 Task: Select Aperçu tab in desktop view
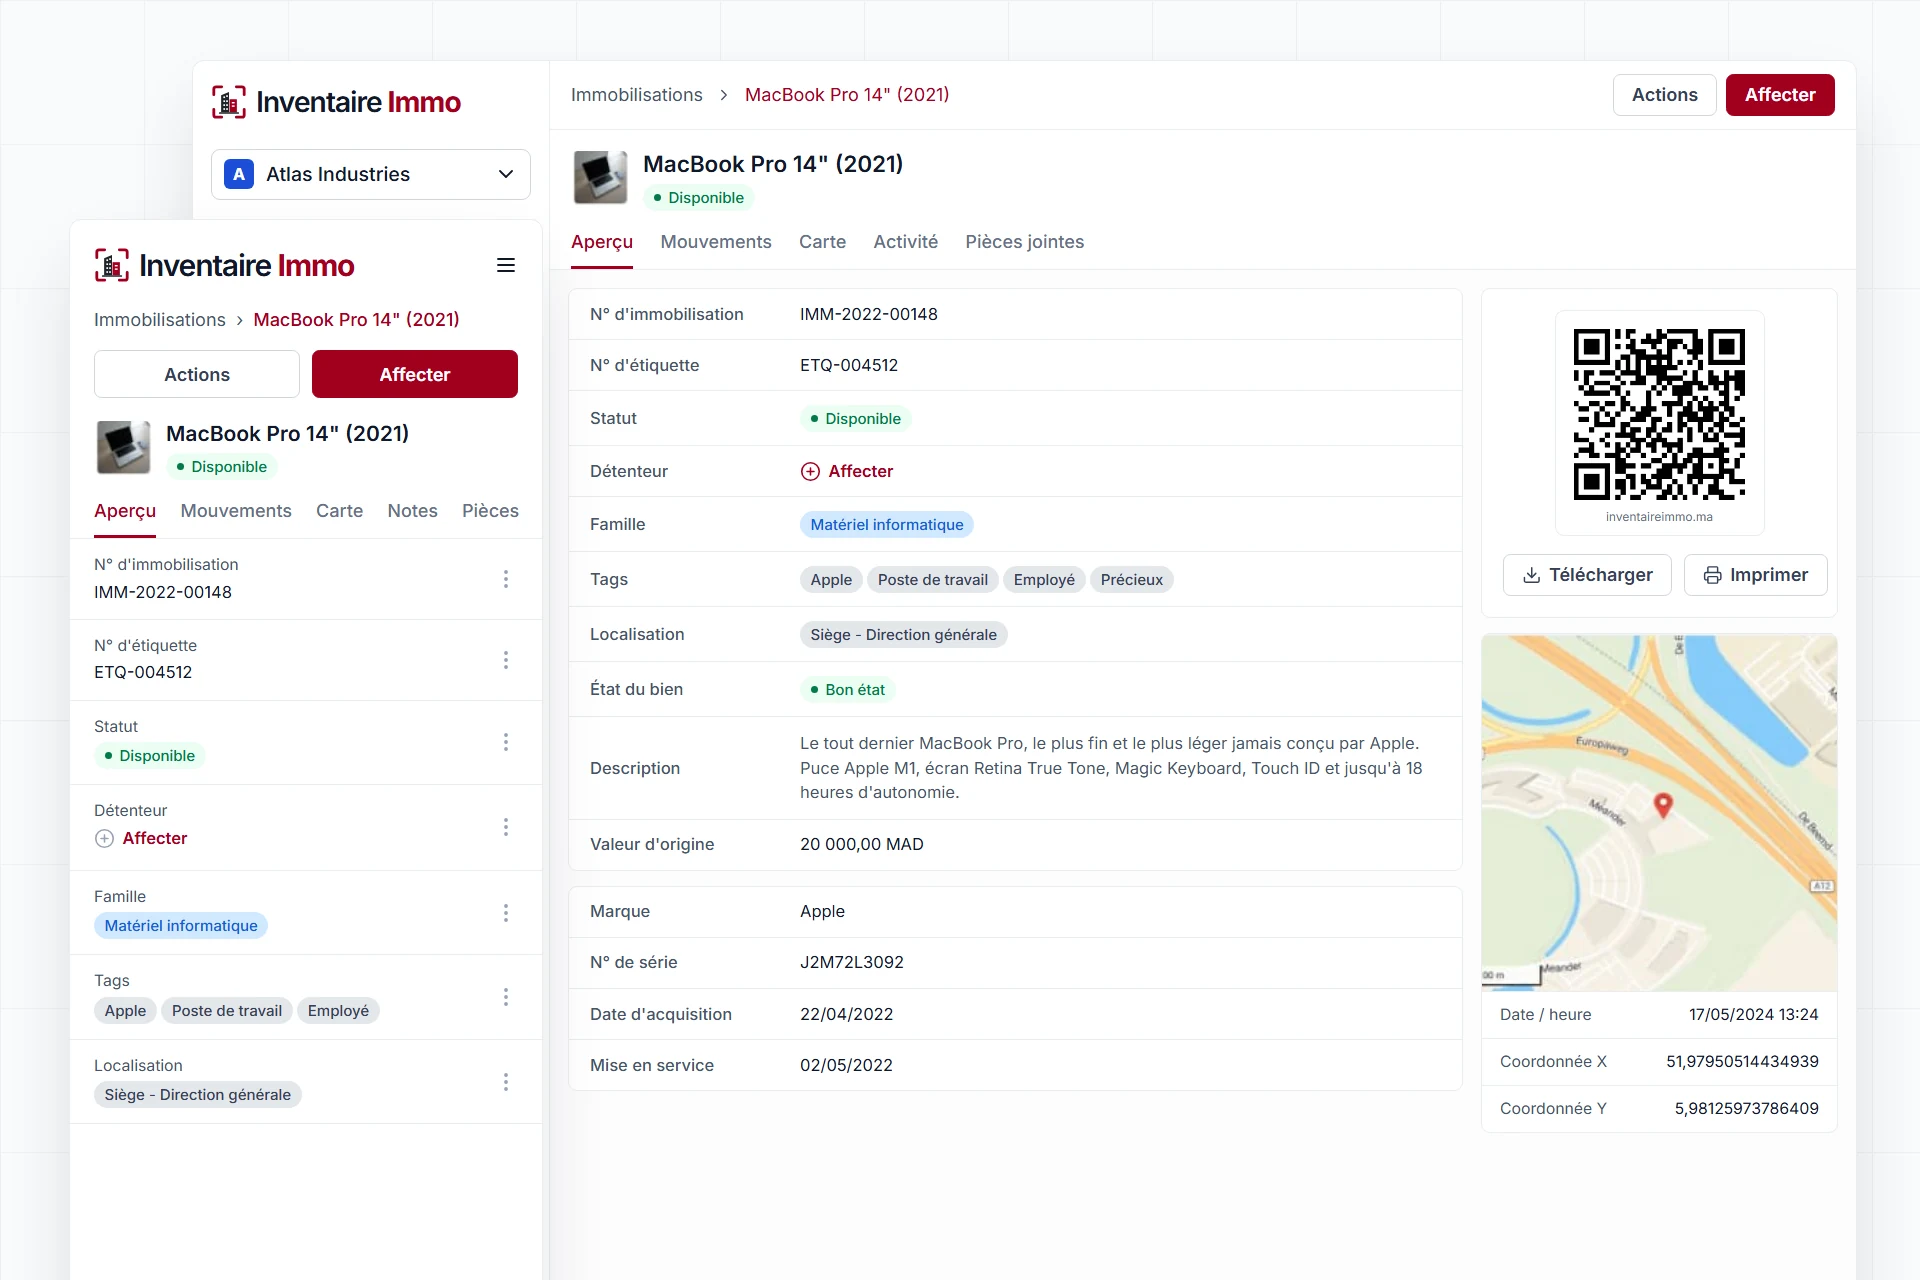(x=602, y=242)
